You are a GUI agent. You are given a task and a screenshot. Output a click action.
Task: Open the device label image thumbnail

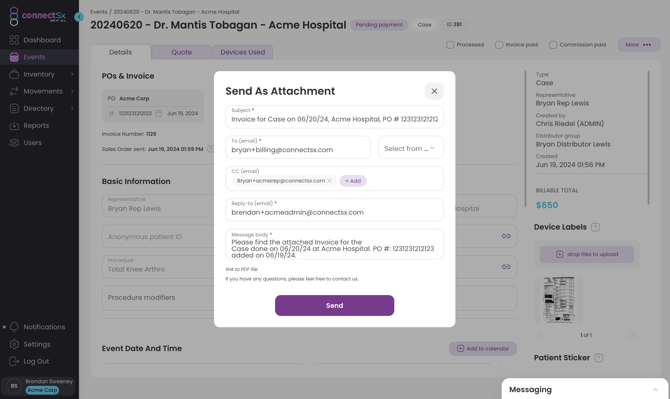(558, 299)
